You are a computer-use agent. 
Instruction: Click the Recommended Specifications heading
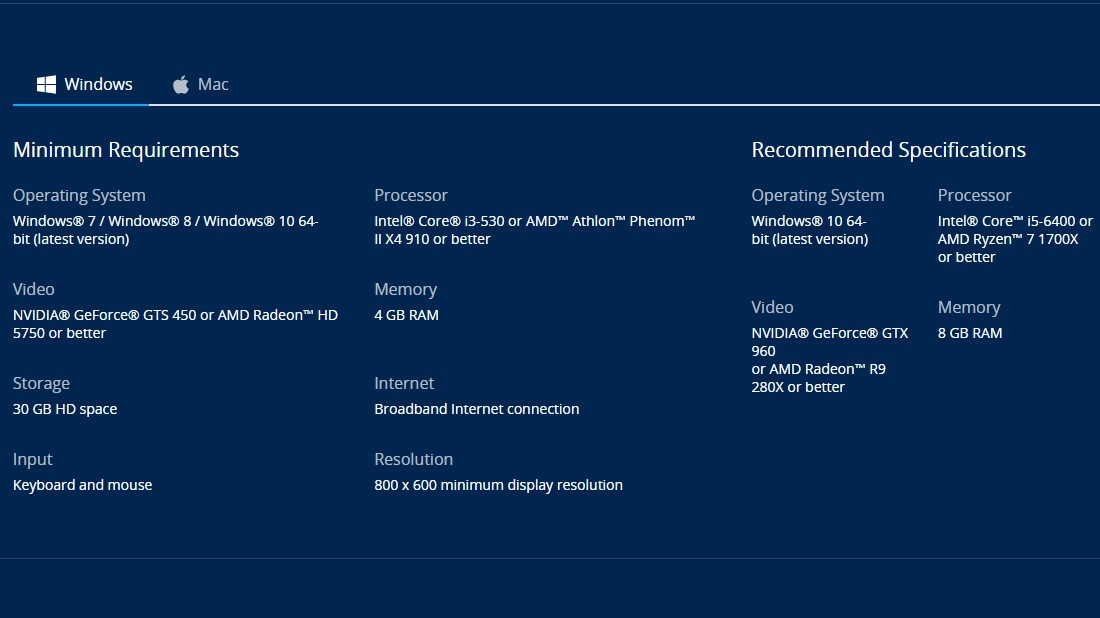[888, 149]
